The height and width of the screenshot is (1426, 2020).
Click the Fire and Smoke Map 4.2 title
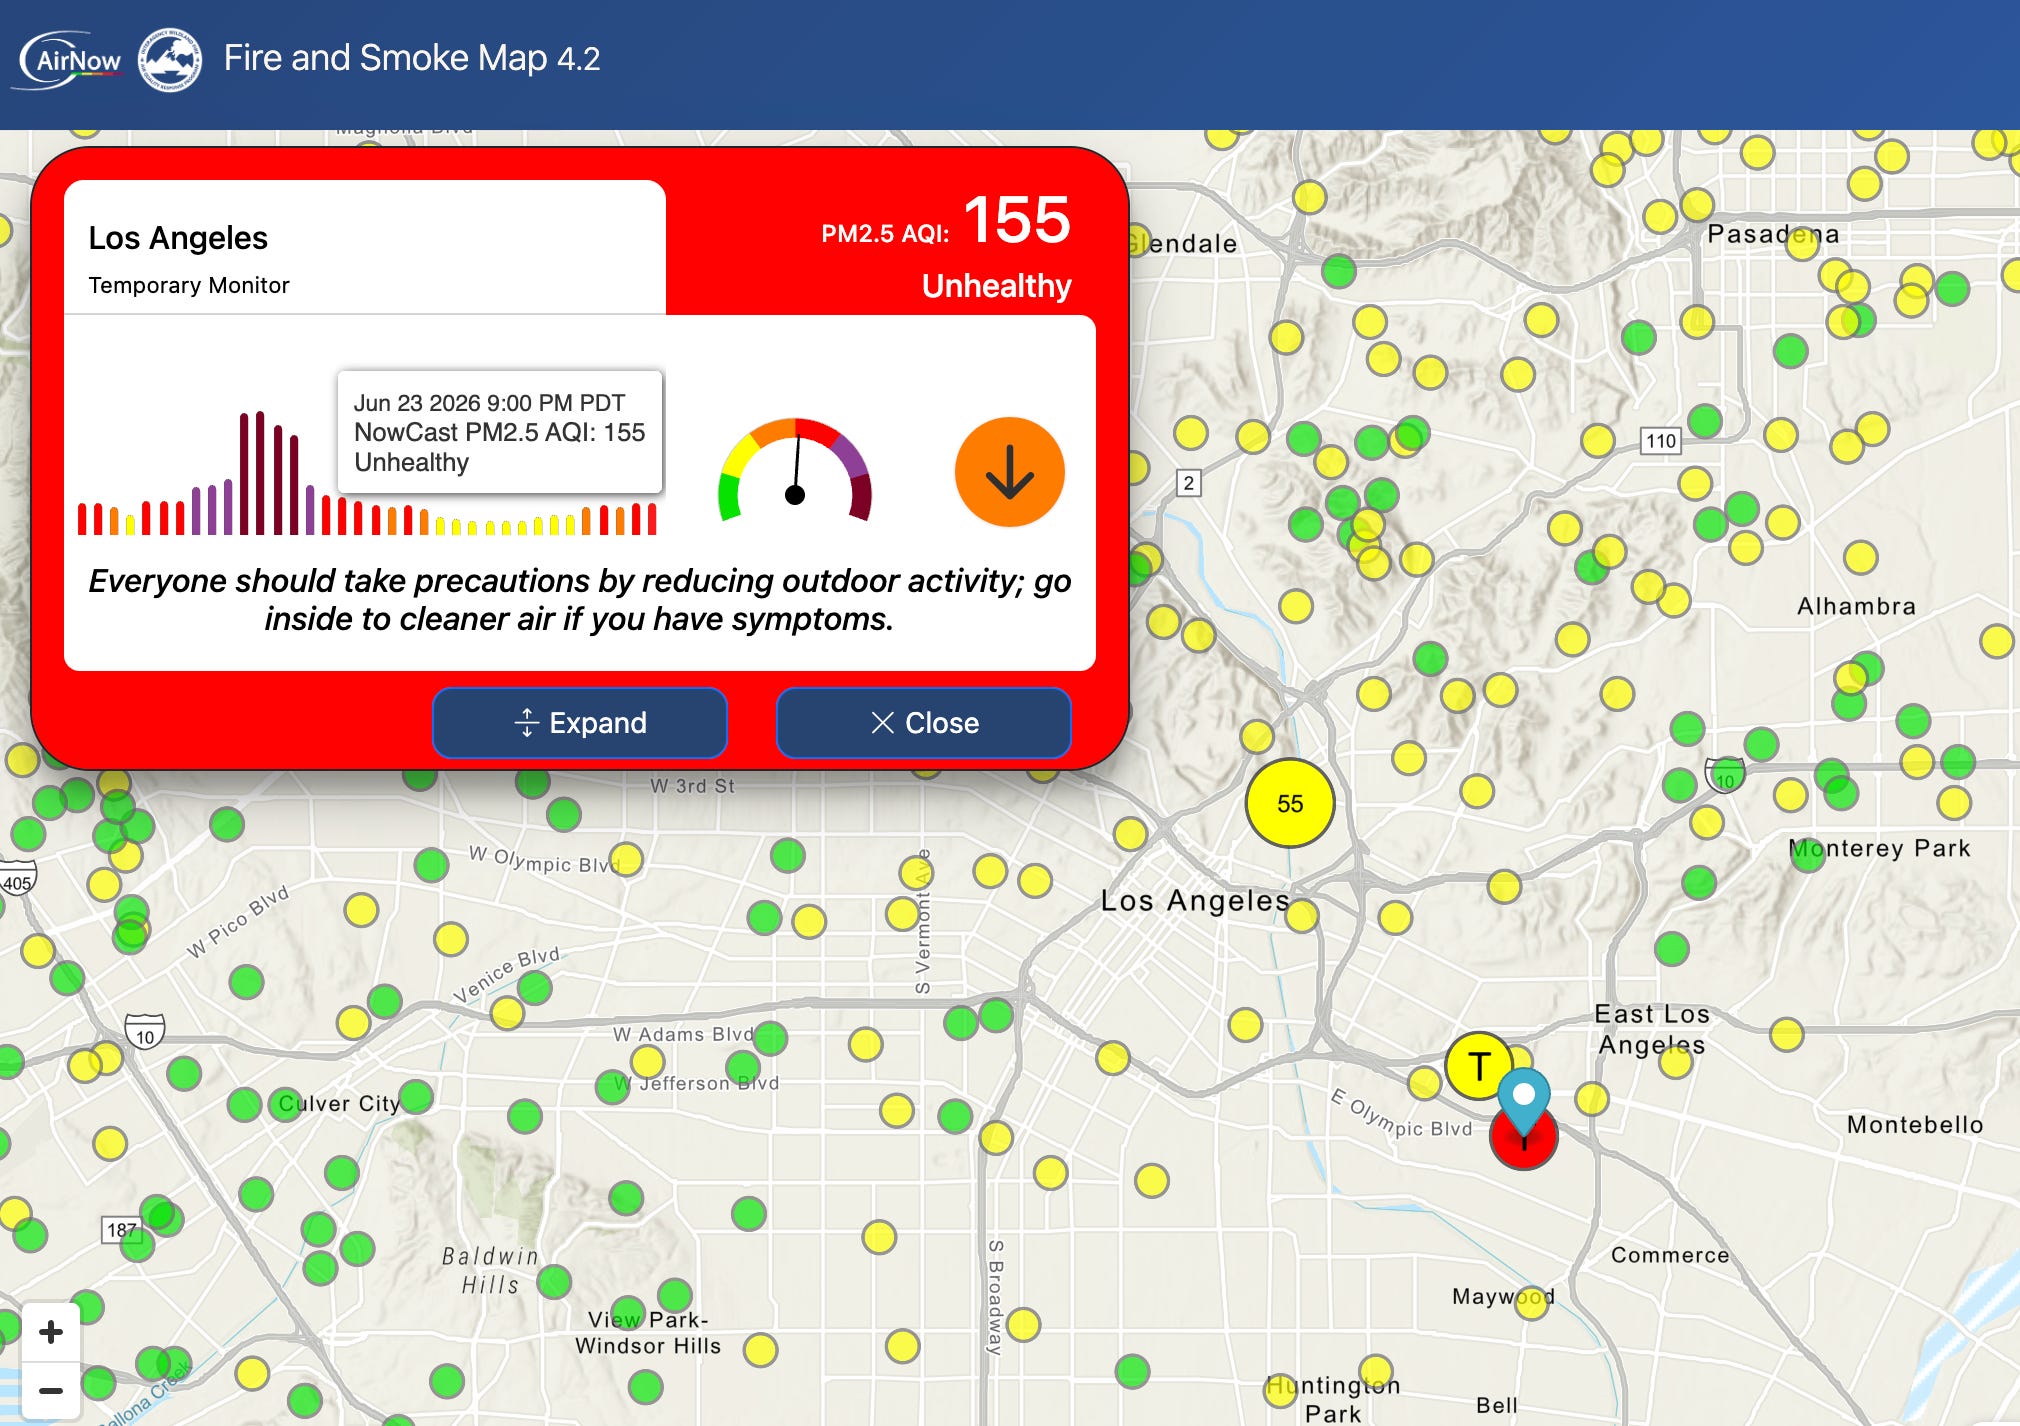(412, 58)
